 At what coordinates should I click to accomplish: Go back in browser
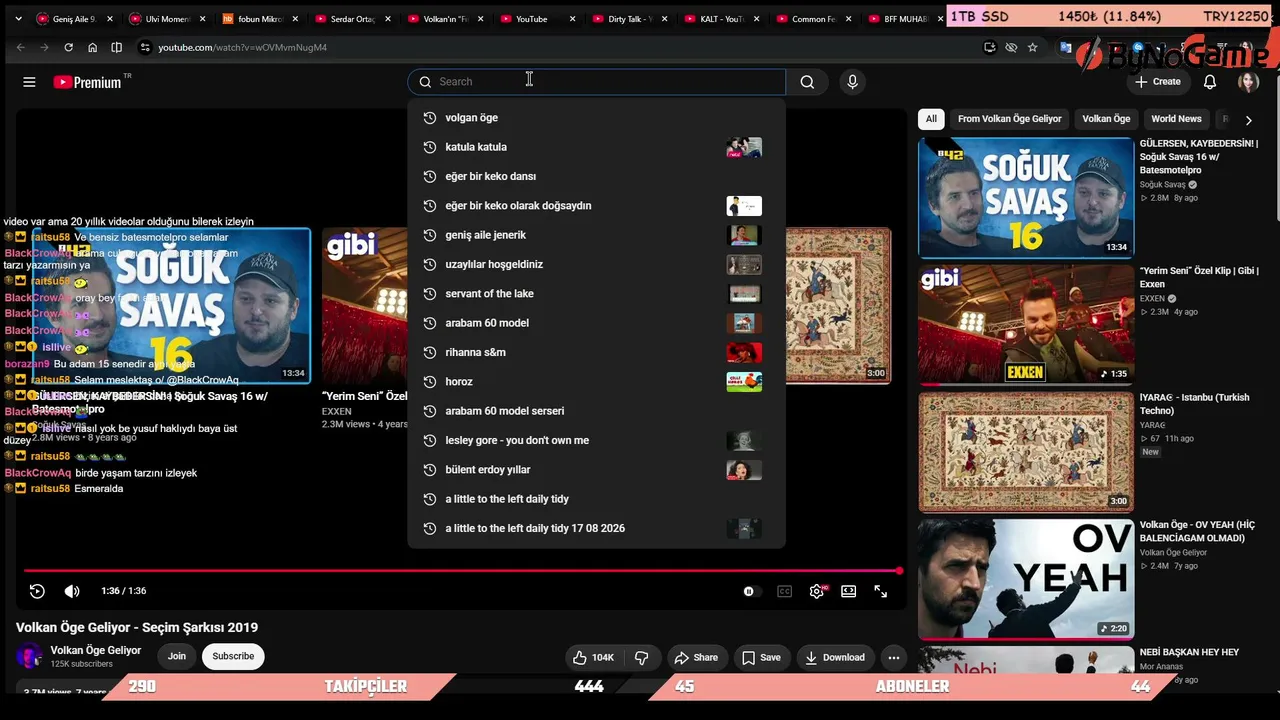[x=20, y=47]
